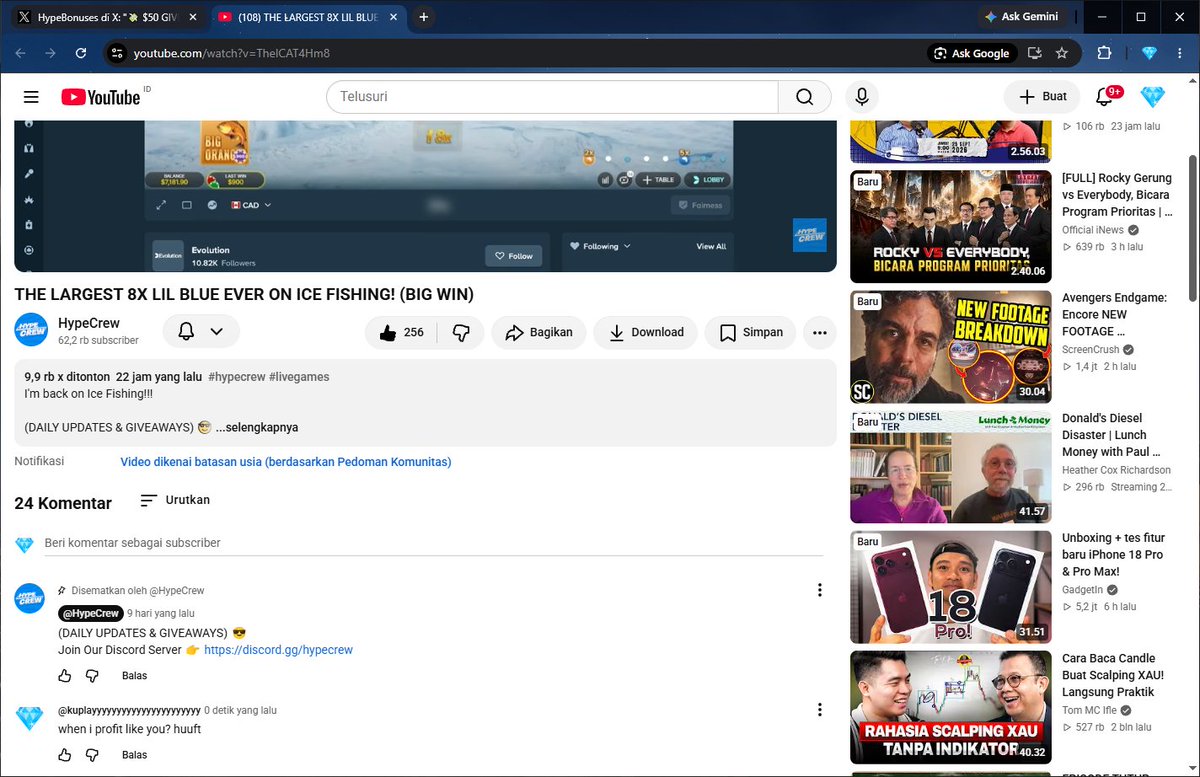
Task: Dislike the HypeCrew video
Action: (x=461, y=332)
